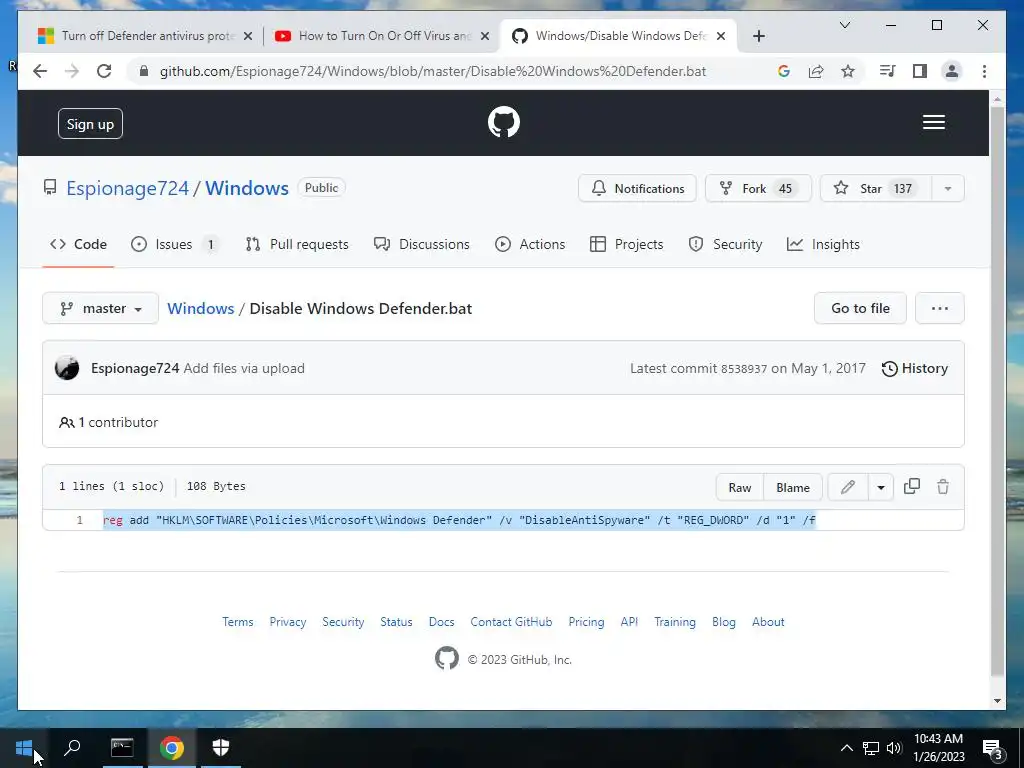Open the Discussions tab
1024x768 pixels.
click(x=422, y=244)
